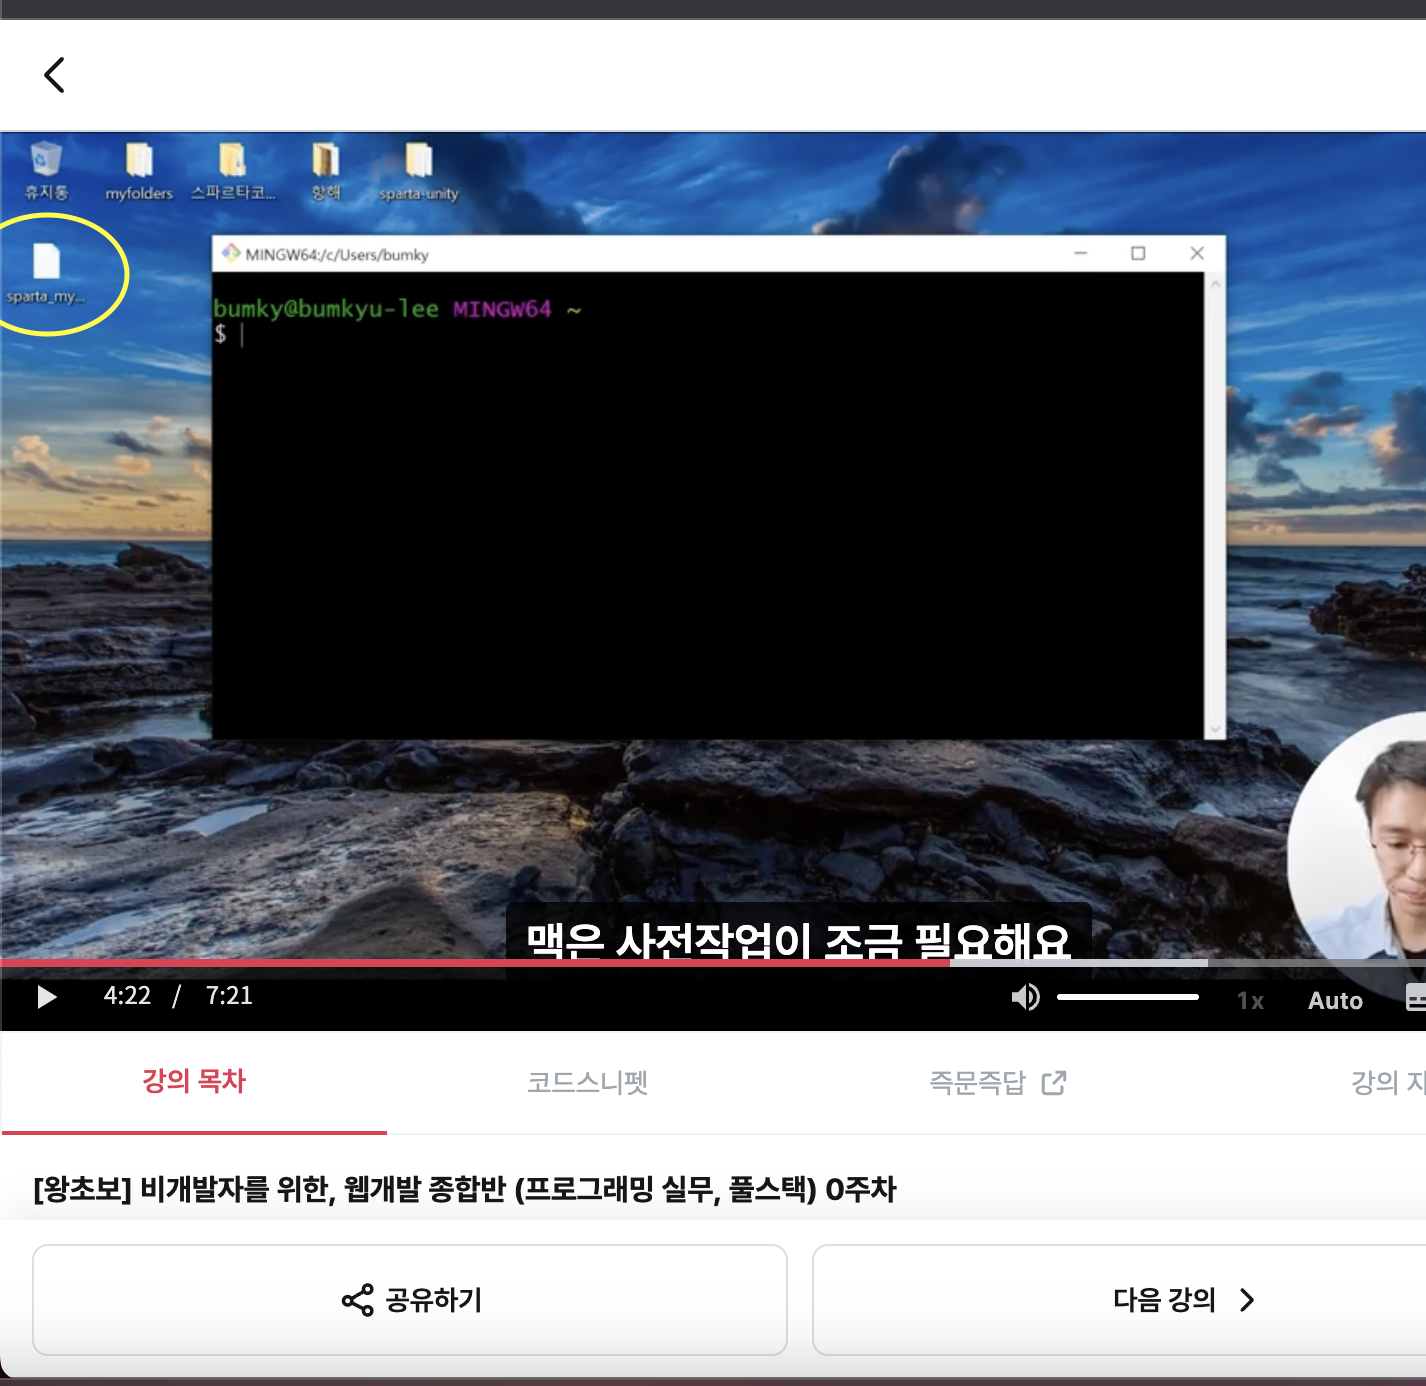1426x1386 pixels.
Task: Select the myfolders desktop folder
Action: 139,171
